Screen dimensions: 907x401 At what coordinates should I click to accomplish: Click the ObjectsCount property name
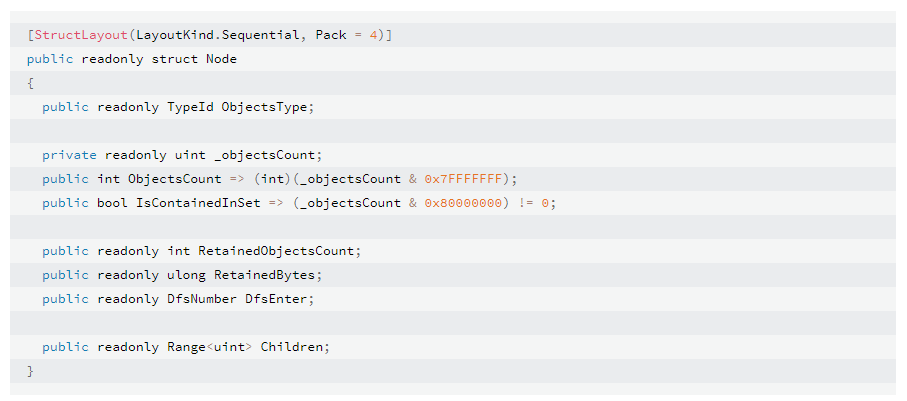[175, 179]
